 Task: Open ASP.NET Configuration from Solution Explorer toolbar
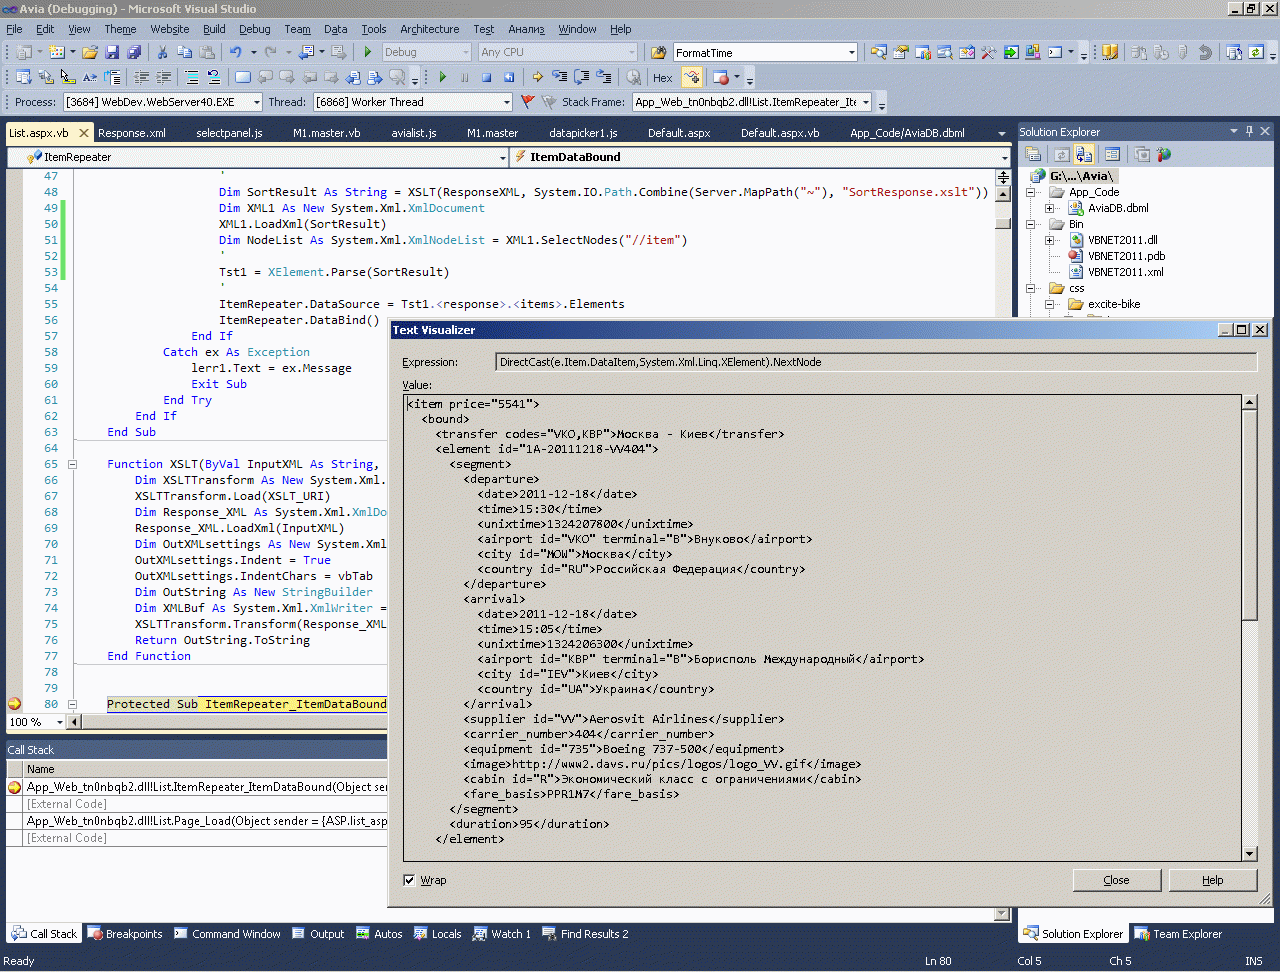pos(1163,153)
